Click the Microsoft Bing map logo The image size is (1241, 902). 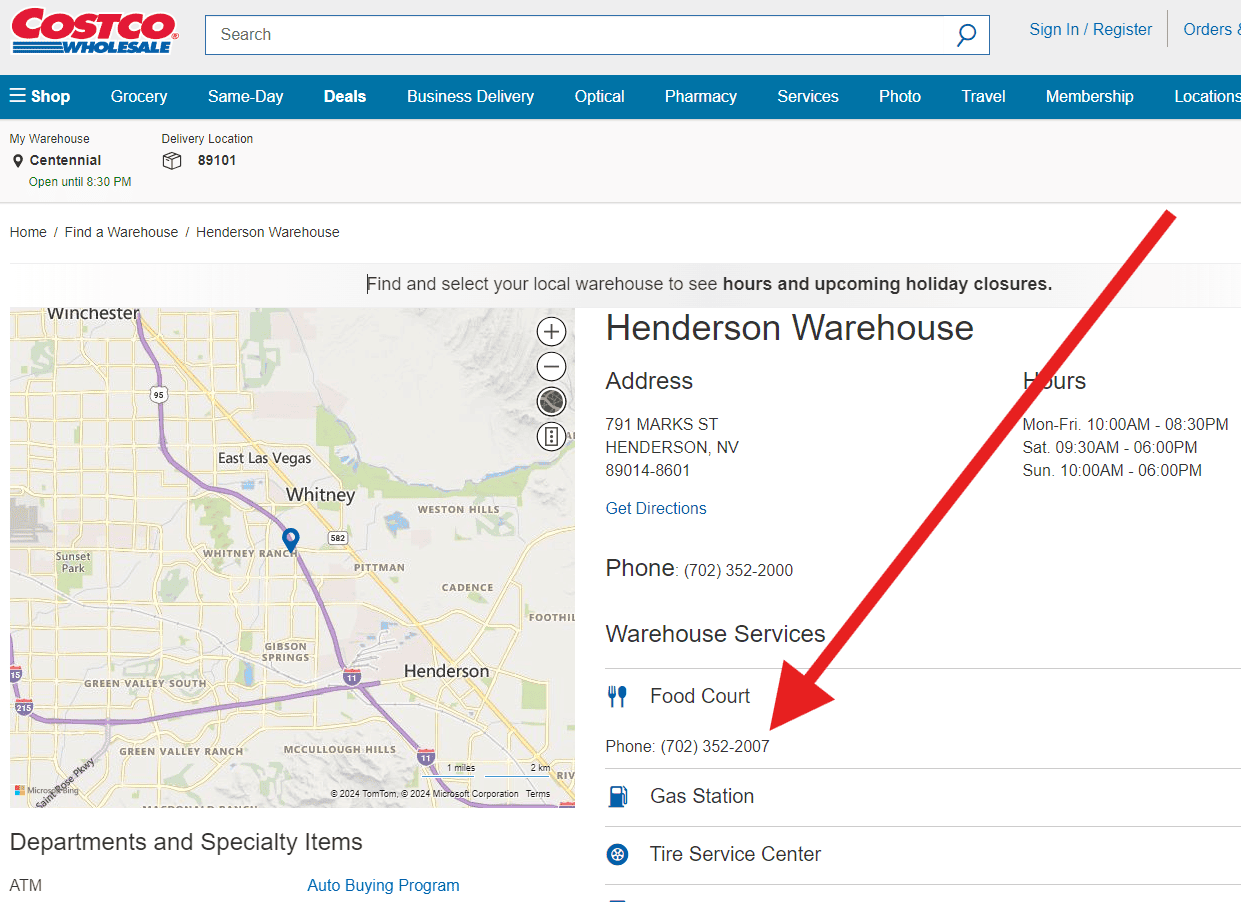[46, 791]
